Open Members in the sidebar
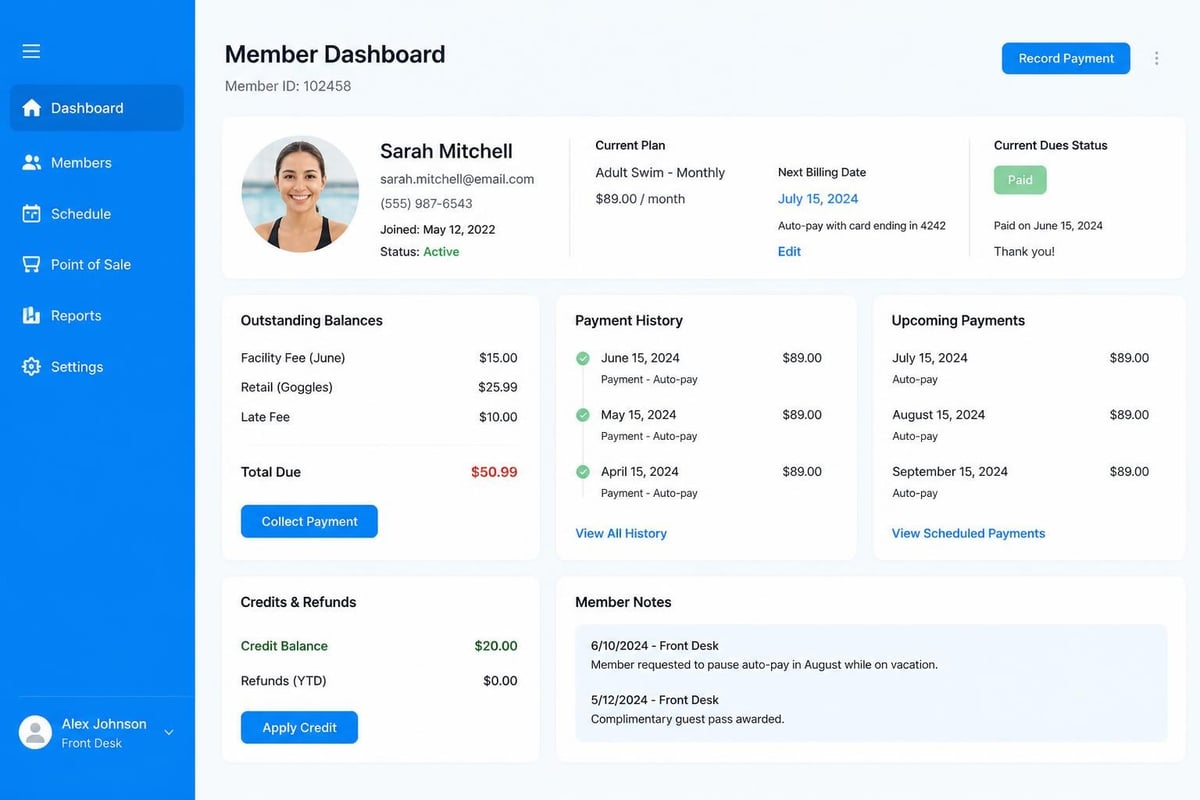The height and width of the screenshot is (800, 1200). tap(97, 162)
